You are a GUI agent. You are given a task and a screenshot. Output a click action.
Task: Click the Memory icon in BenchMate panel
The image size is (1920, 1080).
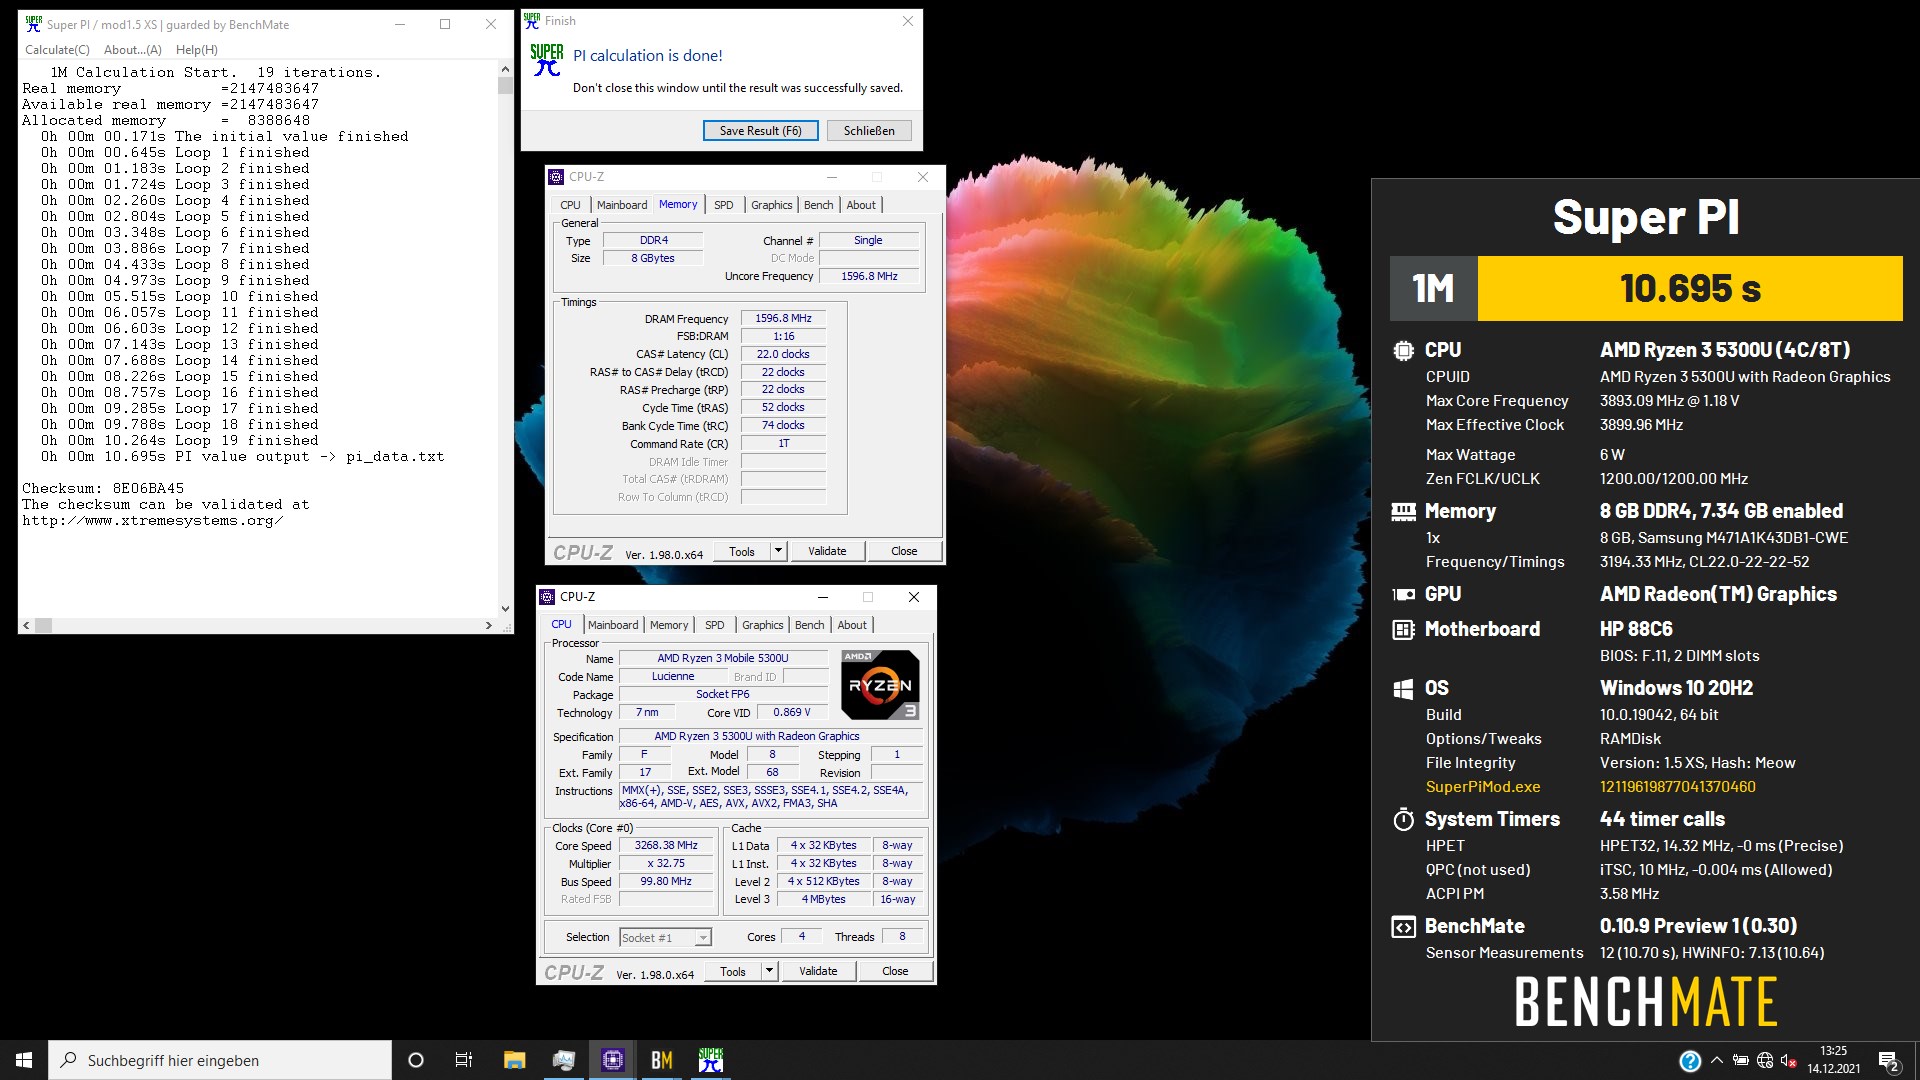(1403, 512)
